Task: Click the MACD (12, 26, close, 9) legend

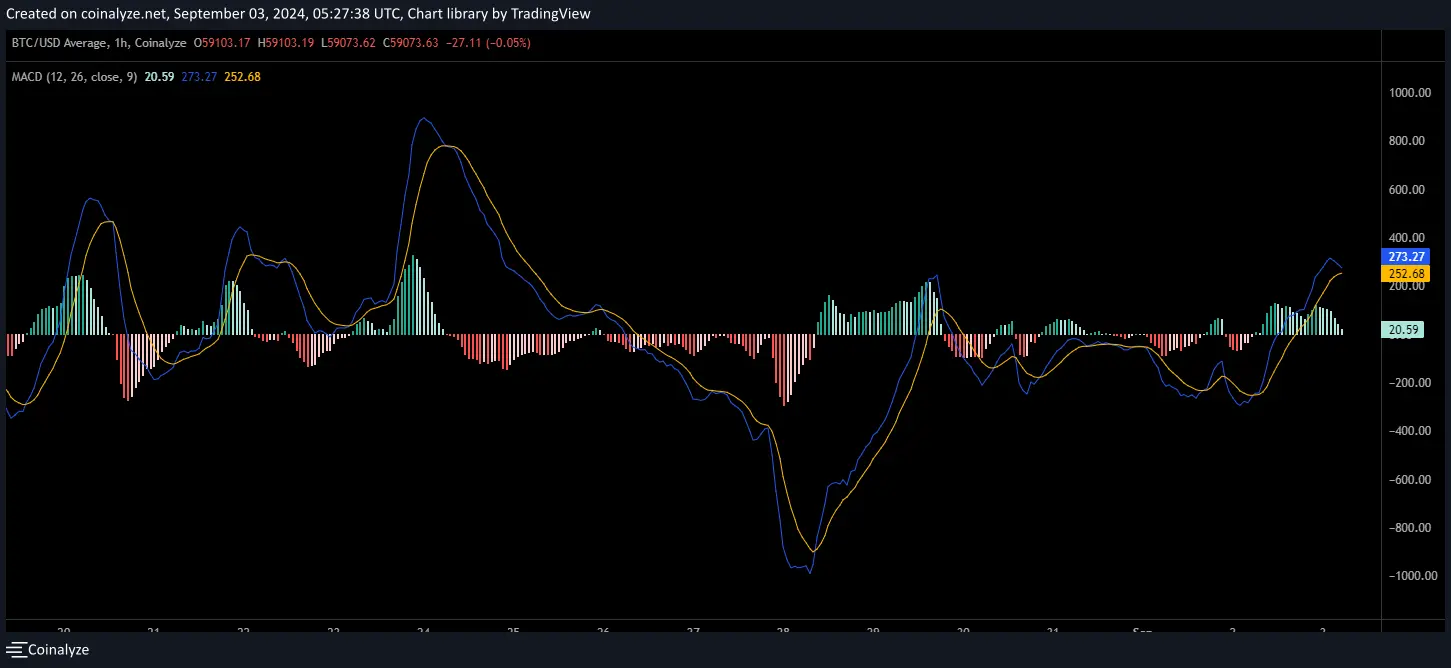Action: (x=74, y=77)
